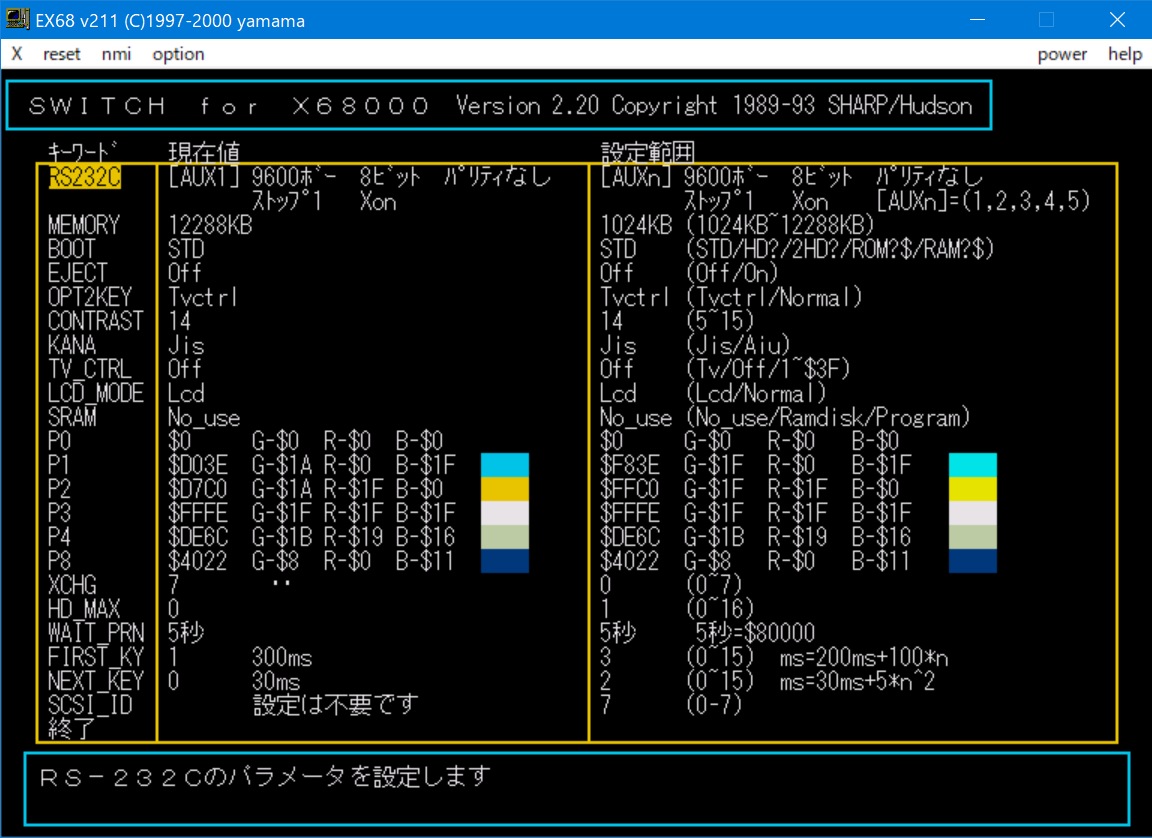
Task: Click the 設定範囲 column header
Action: click(x=648, y=152)
